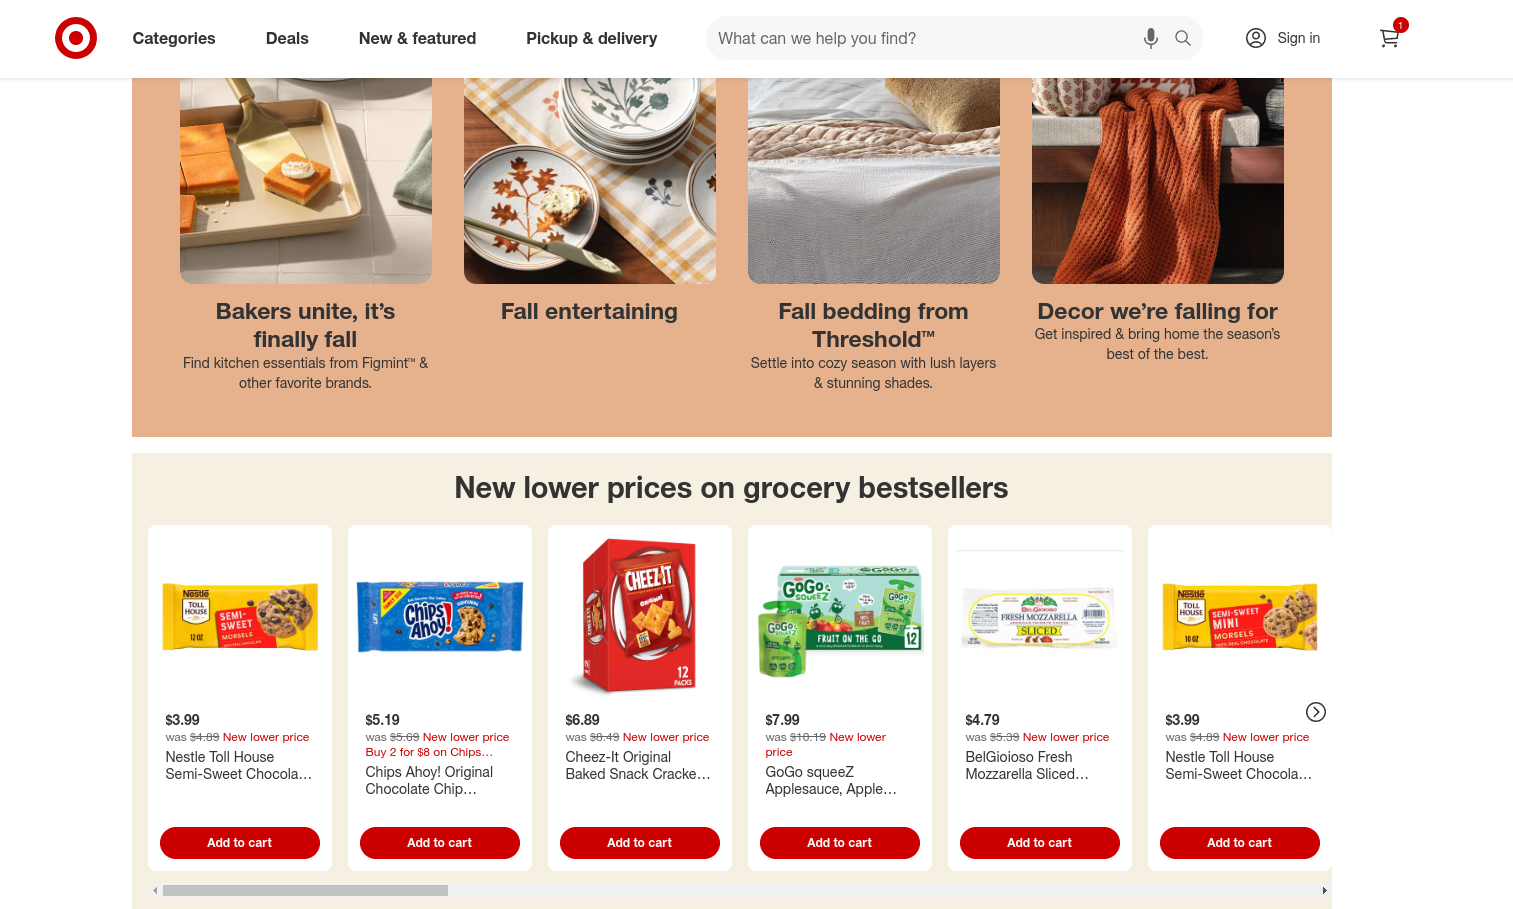Open the Deals menu

point(287,38)
